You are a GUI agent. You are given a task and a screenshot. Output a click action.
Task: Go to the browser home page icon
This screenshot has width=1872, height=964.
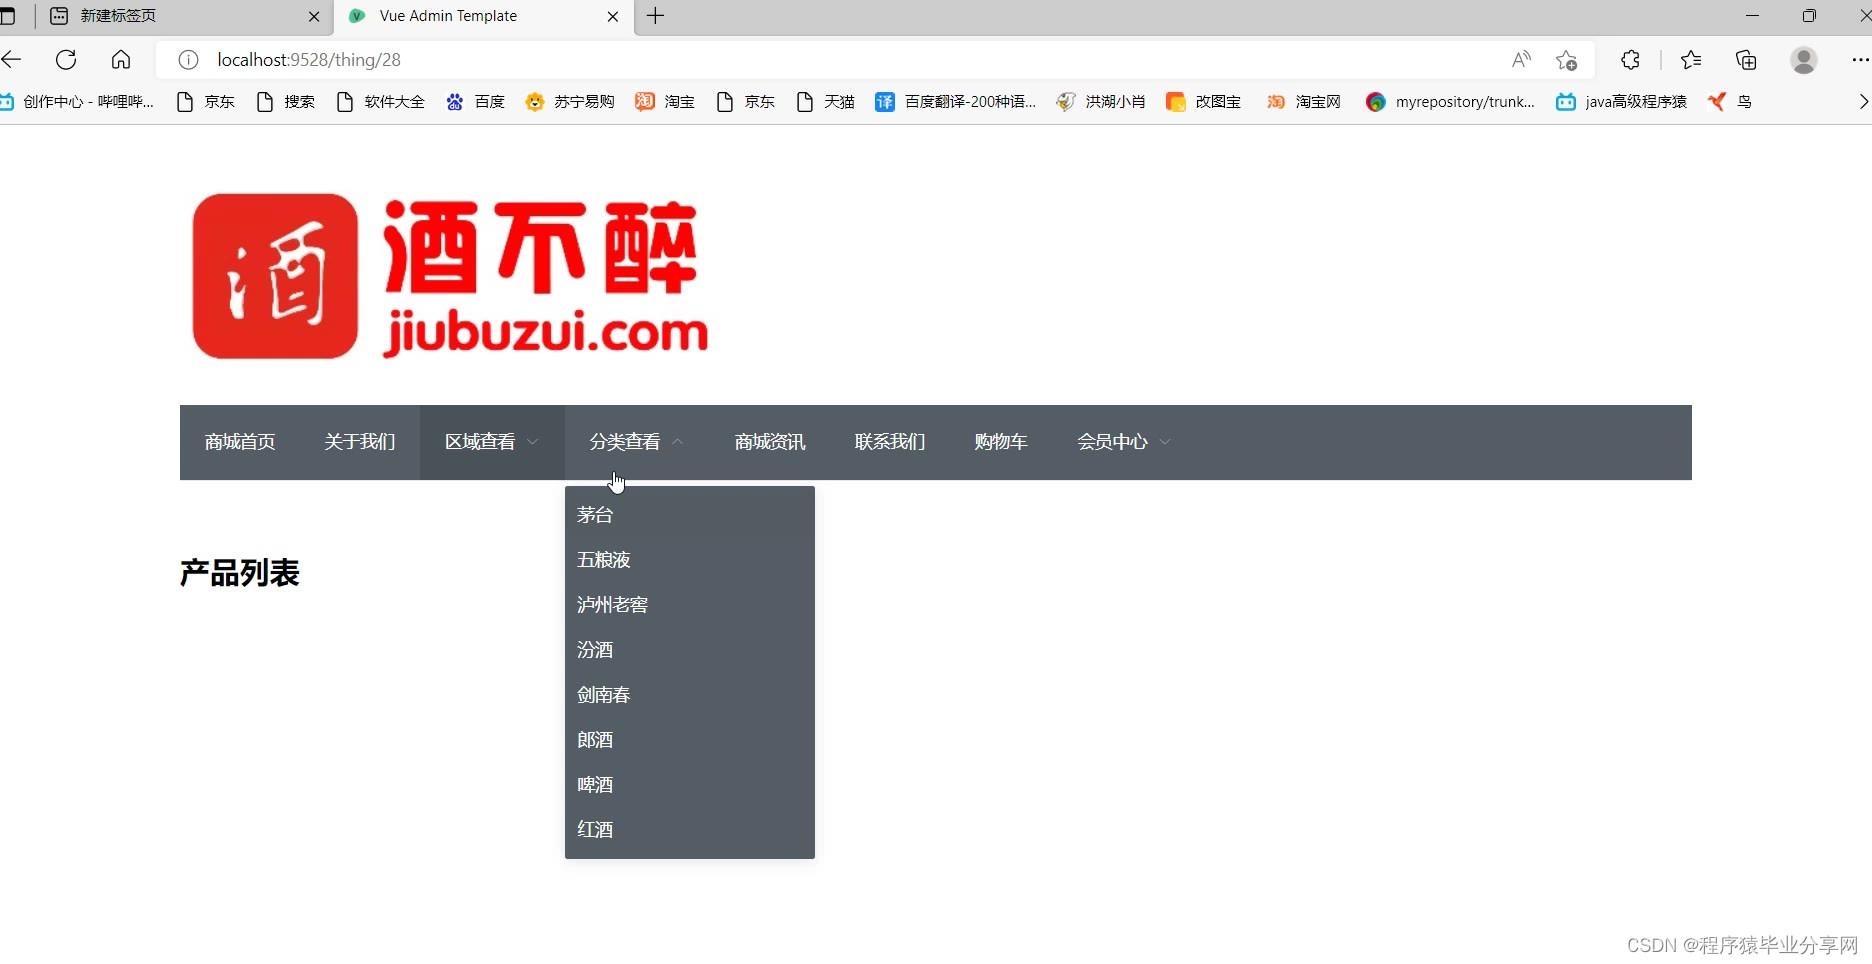pyautogui.click(x=121, y=60)
